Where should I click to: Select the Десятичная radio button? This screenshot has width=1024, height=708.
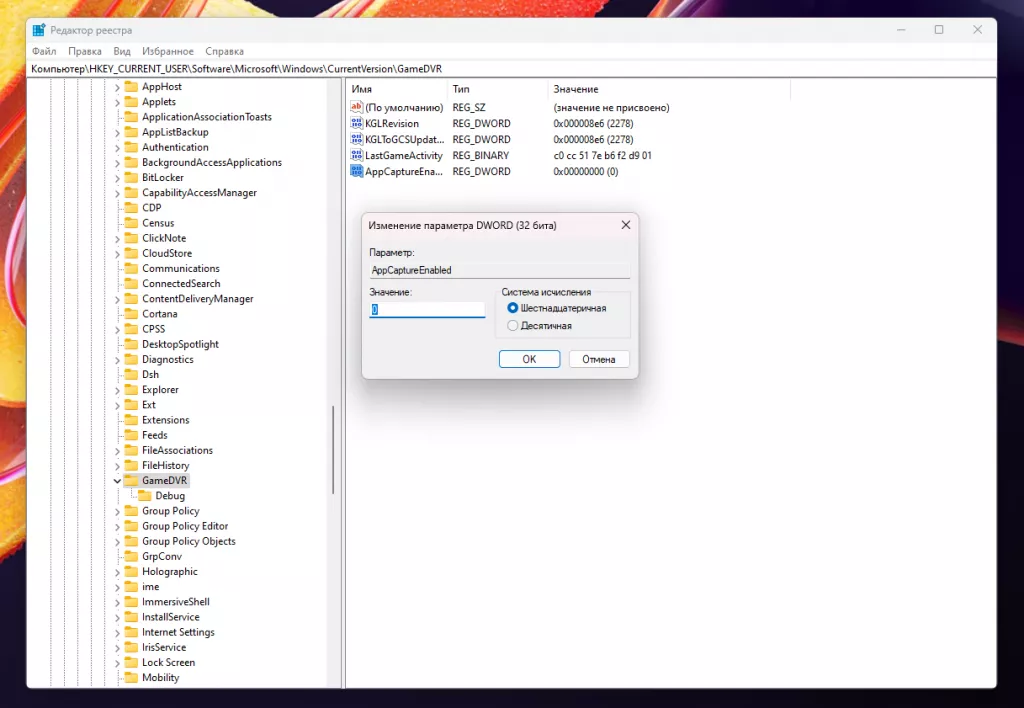click(513, 325)
